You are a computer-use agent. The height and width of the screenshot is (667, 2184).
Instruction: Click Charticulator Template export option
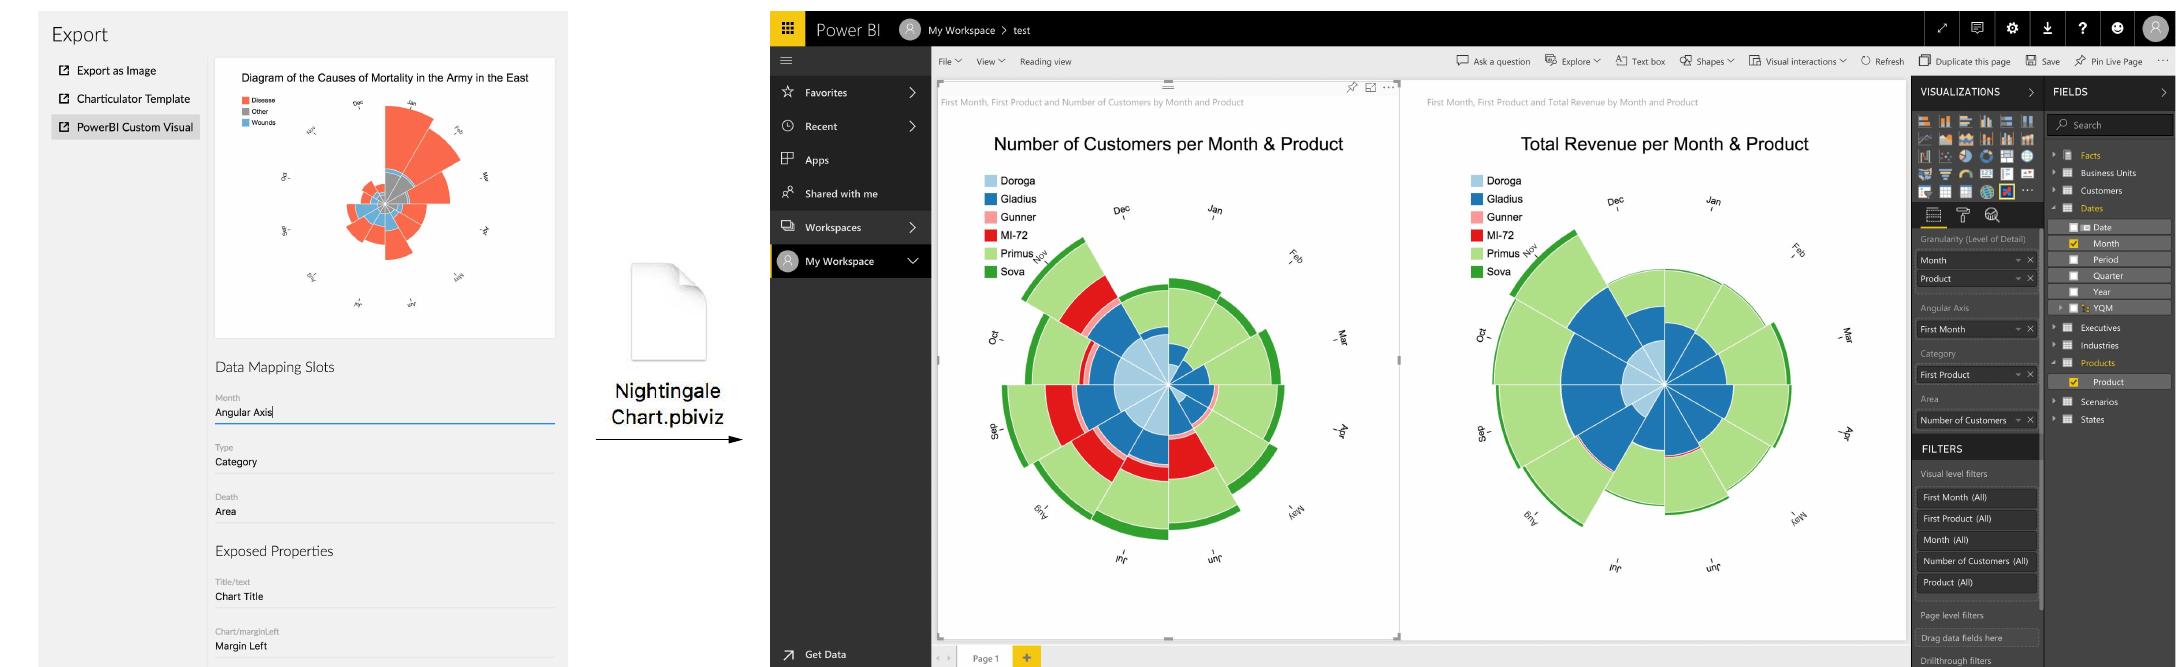coord(133,99)
